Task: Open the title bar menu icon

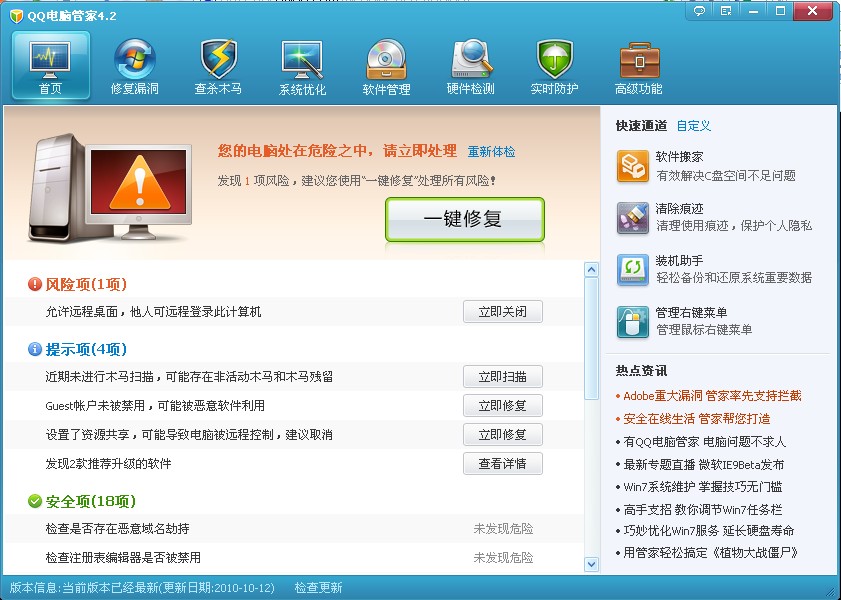Action: (x=726, y=11)
